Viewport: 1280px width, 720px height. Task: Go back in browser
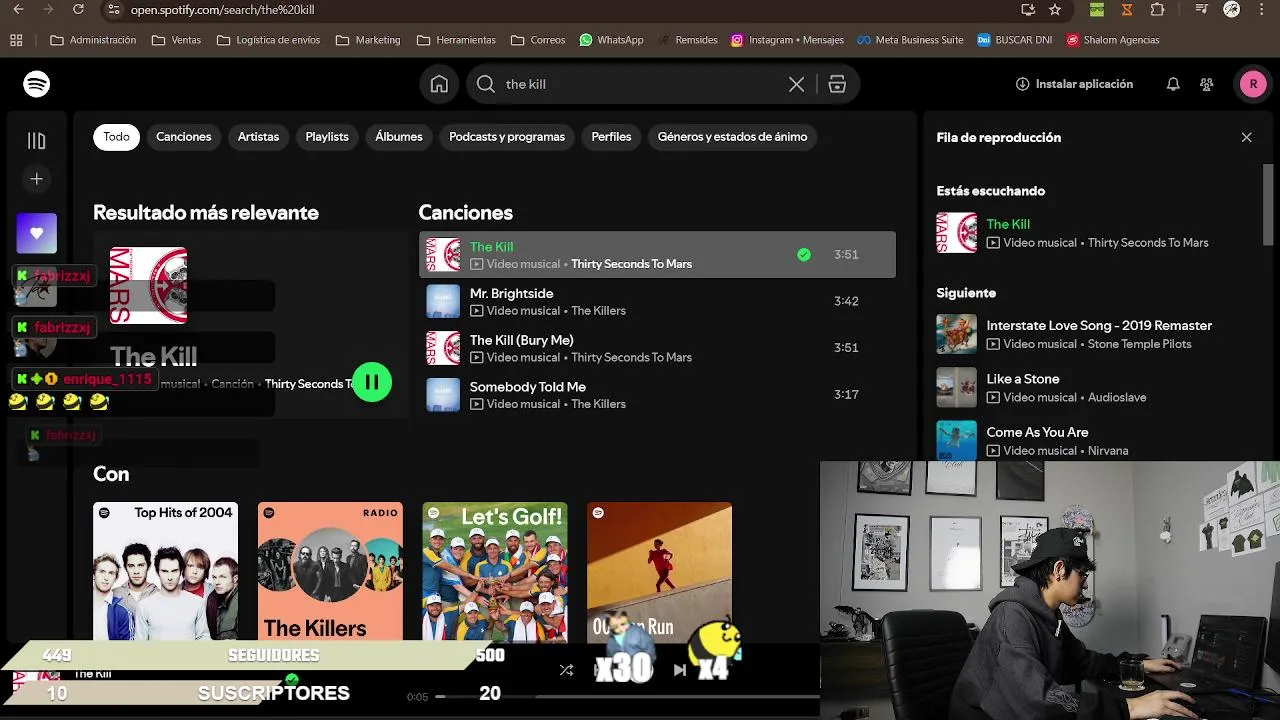pos(18,9)
